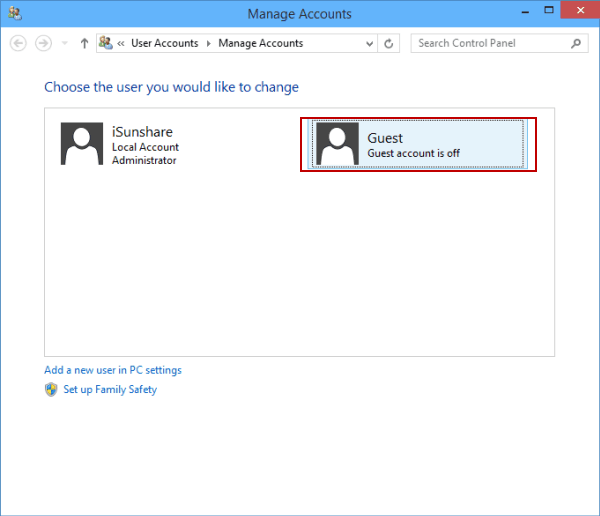Open the address bar history dropdown

[369, 44]
